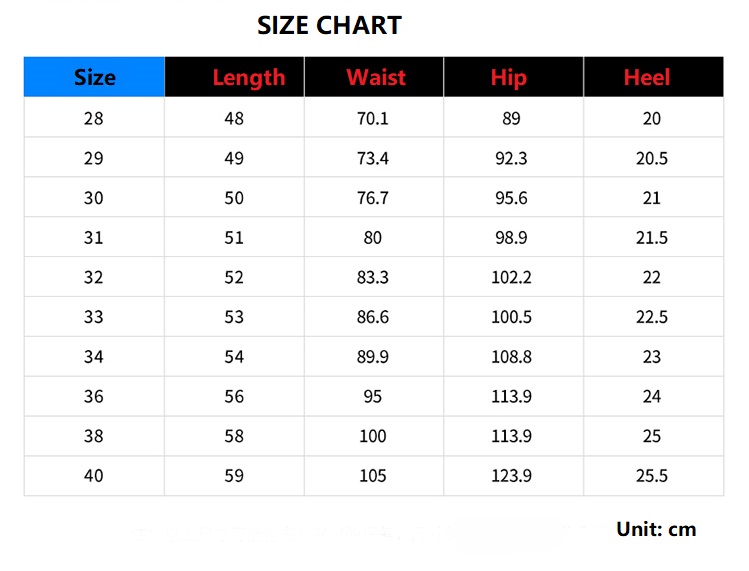Select the Waist column header

376,77
